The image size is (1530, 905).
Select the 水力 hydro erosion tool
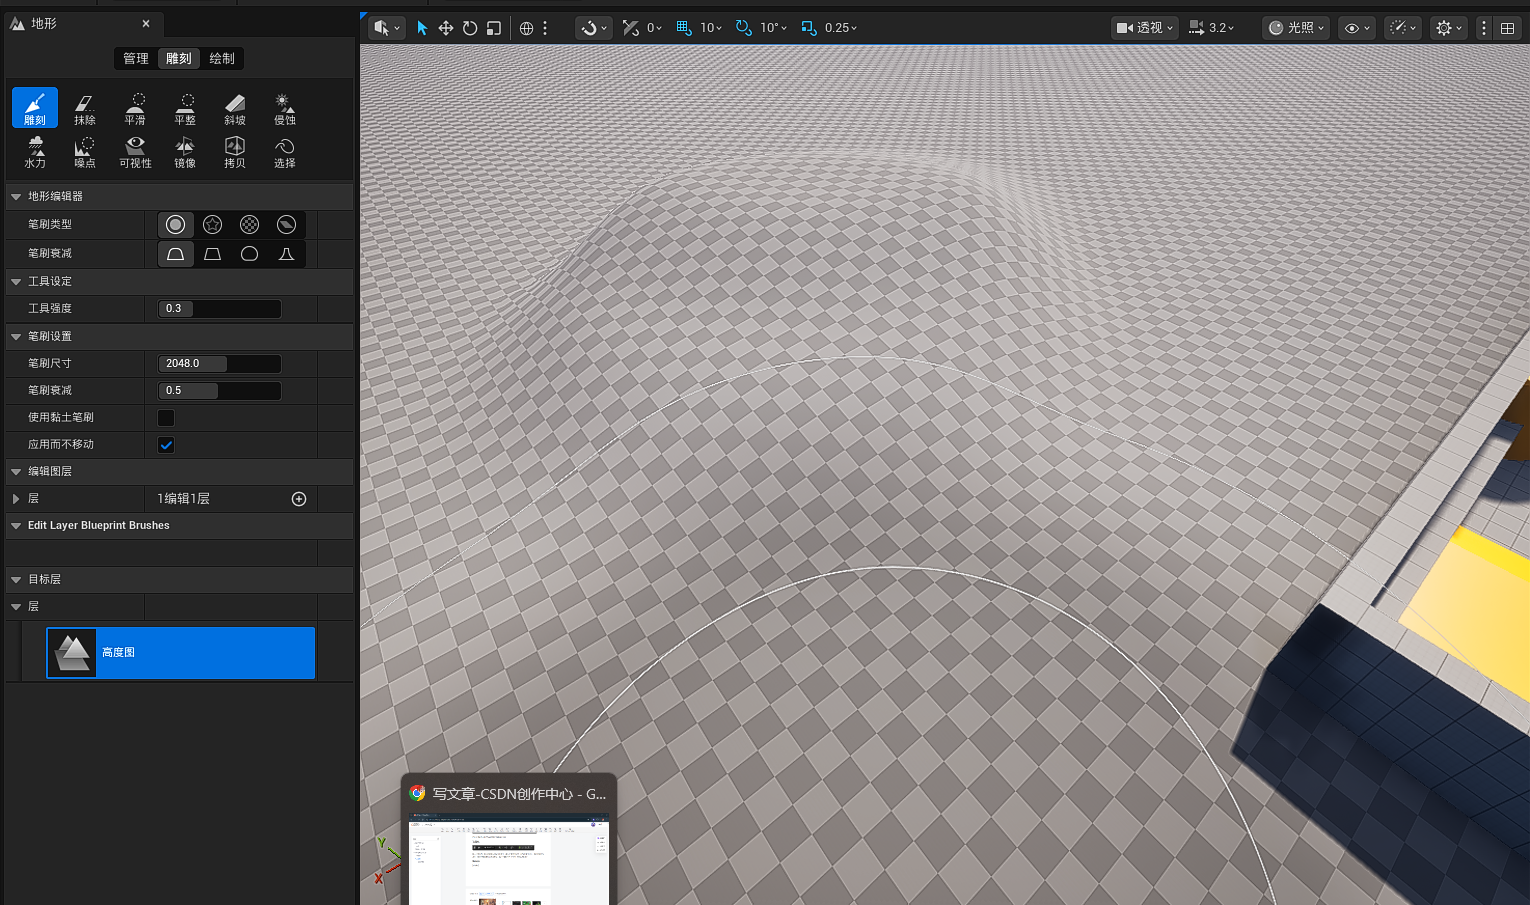coord(35,151)
